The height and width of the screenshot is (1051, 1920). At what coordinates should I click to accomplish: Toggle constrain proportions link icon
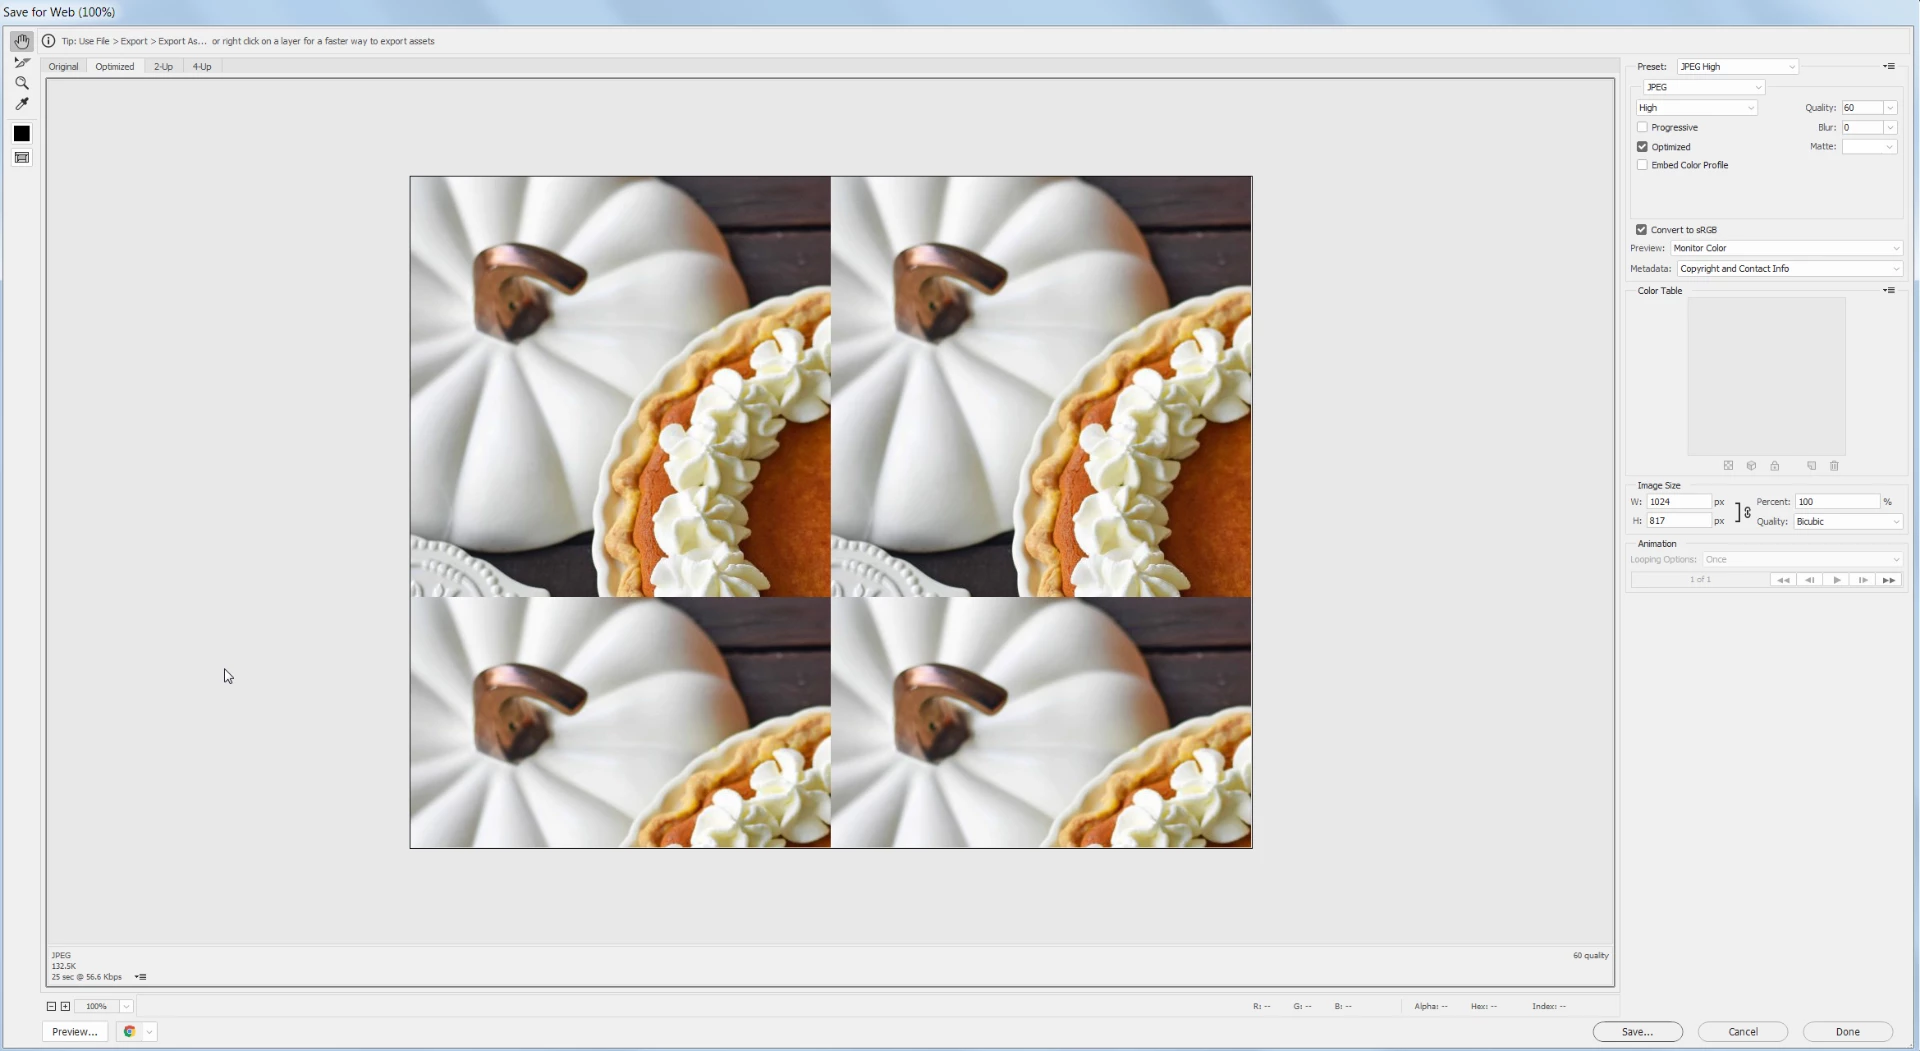1747,512
